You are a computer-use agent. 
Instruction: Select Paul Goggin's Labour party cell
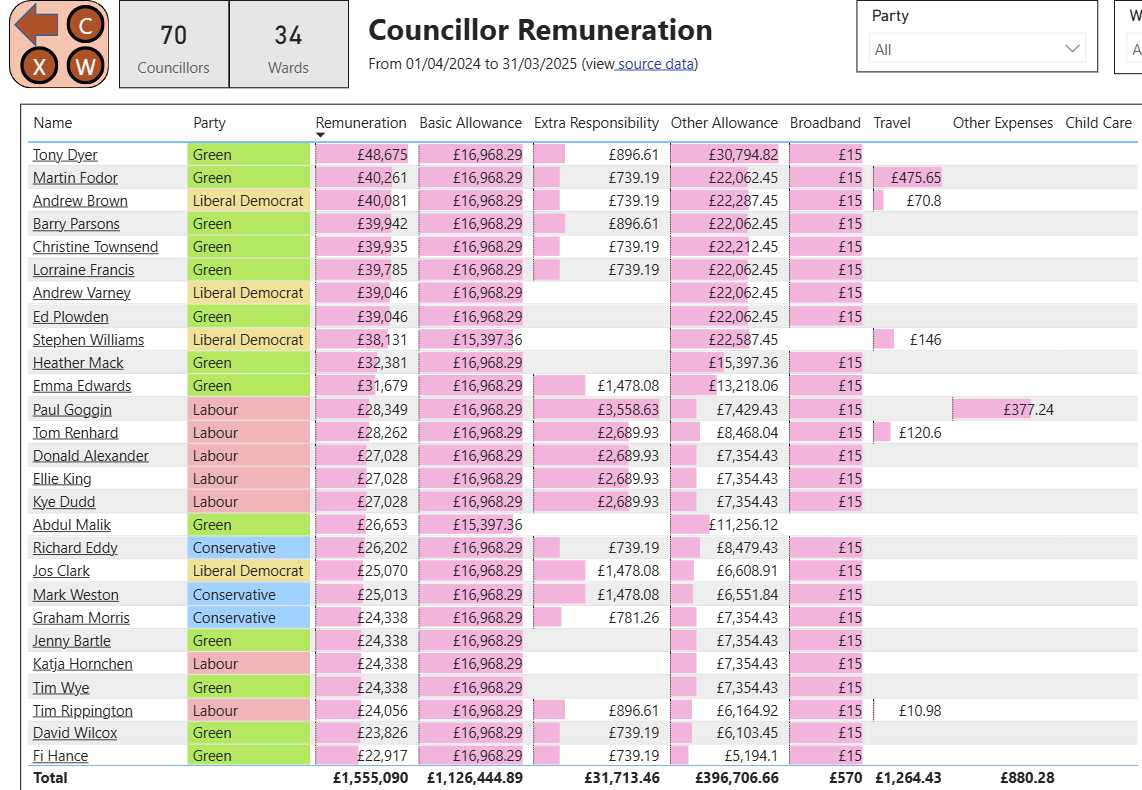pos(249,409)
